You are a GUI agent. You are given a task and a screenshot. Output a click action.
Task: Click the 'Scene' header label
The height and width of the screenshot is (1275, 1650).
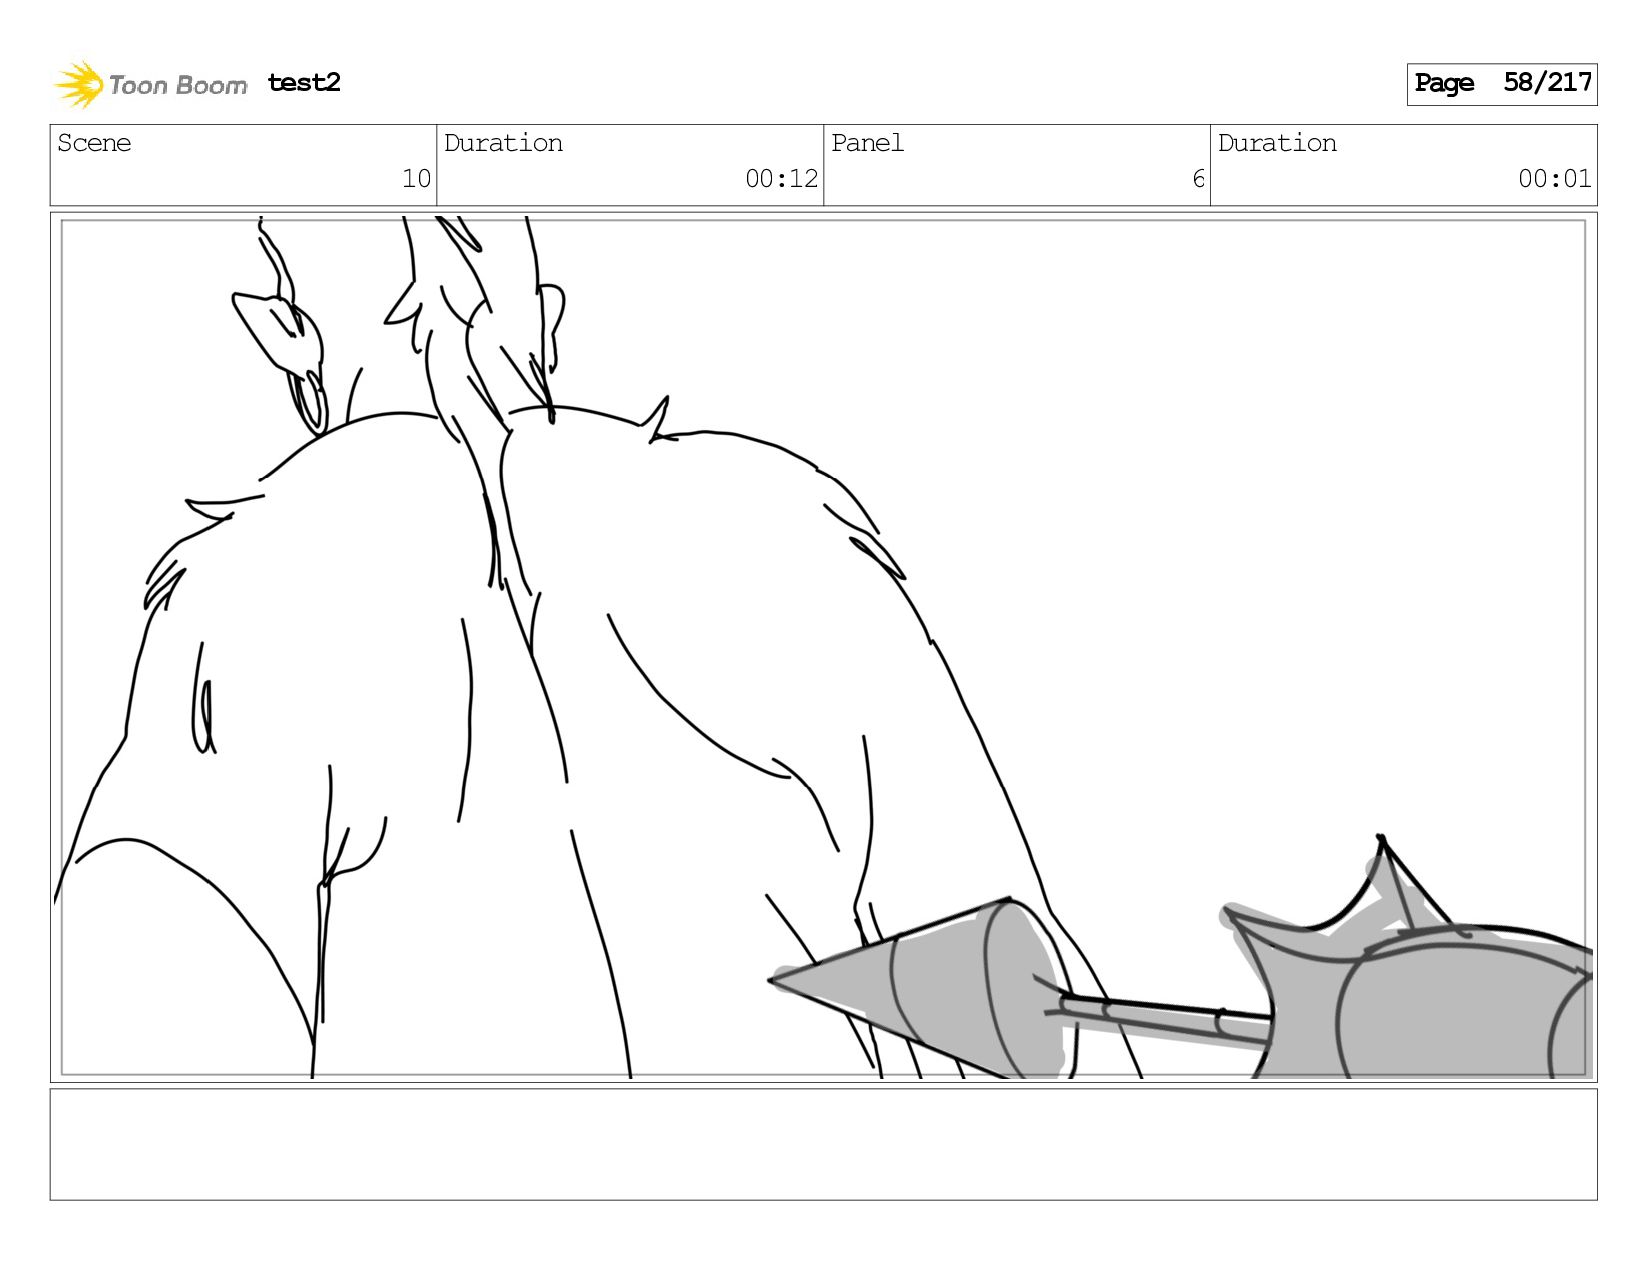pos(94,143)
